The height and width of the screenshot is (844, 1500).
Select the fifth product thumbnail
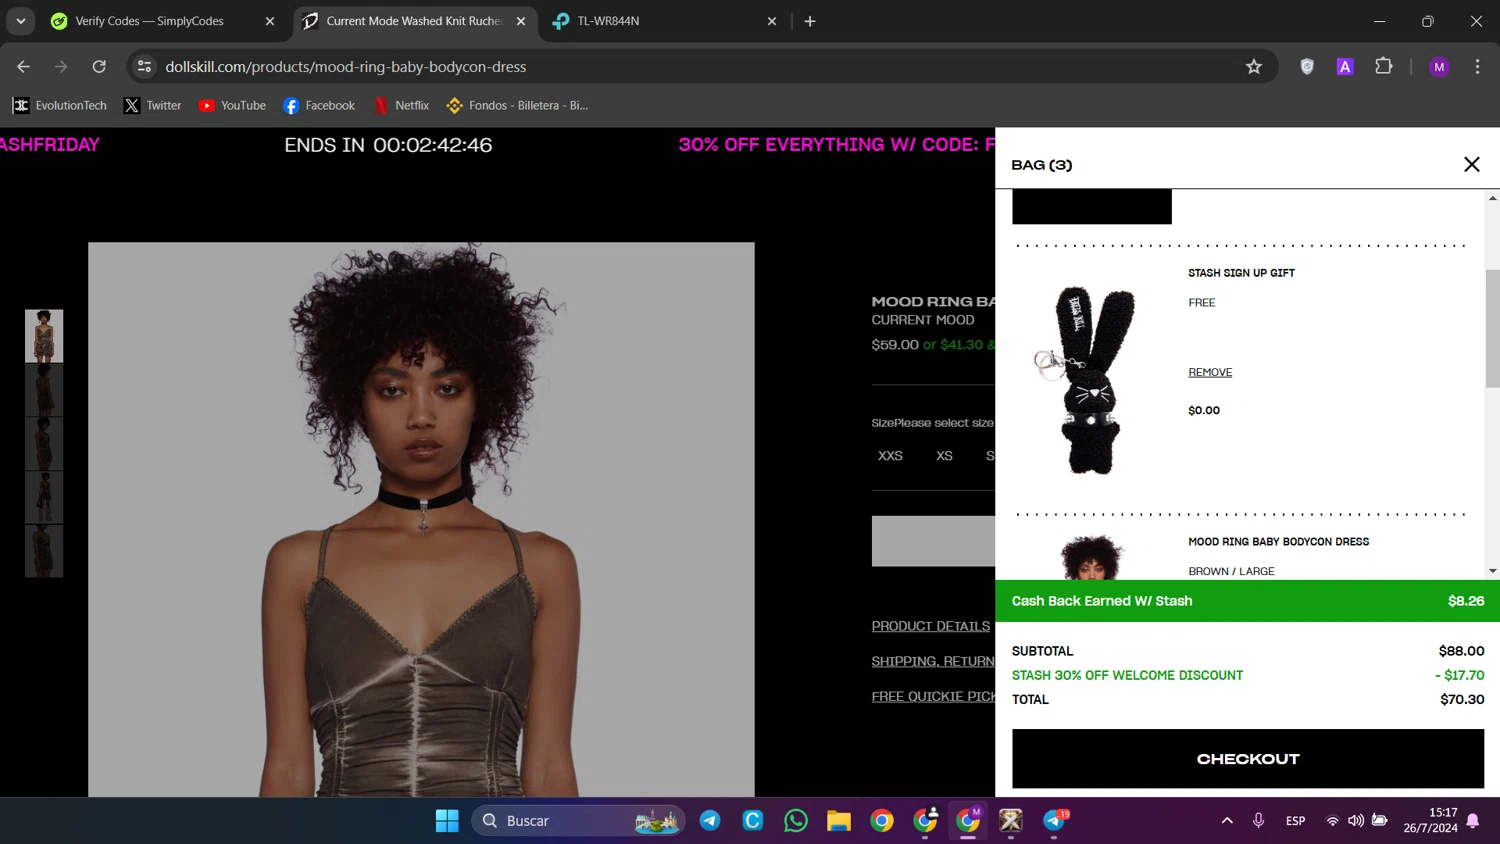click(44, 551)
